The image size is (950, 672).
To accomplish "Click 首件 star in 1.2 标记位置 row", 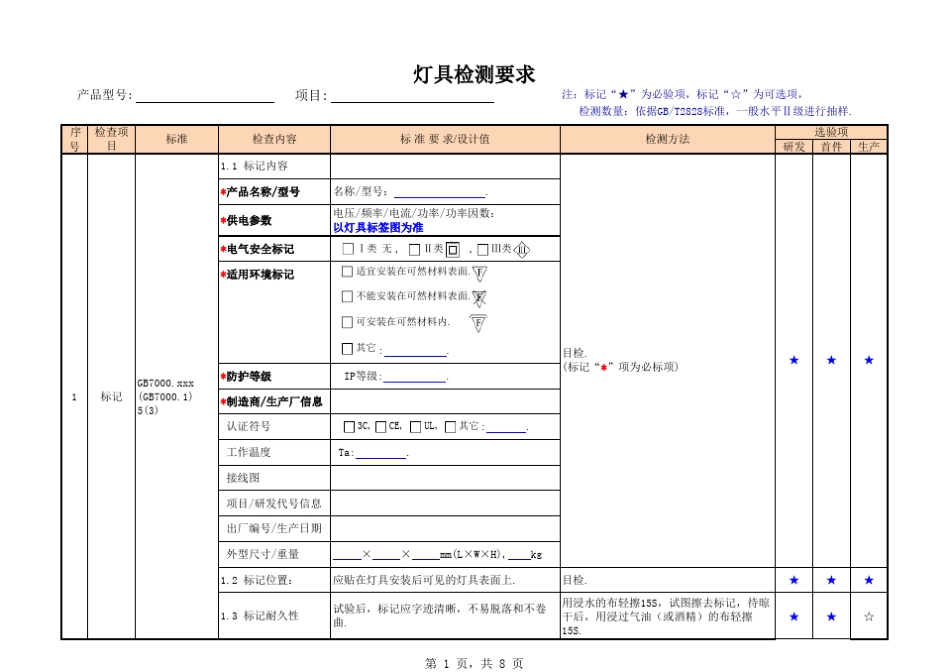I will pos(831,581).
